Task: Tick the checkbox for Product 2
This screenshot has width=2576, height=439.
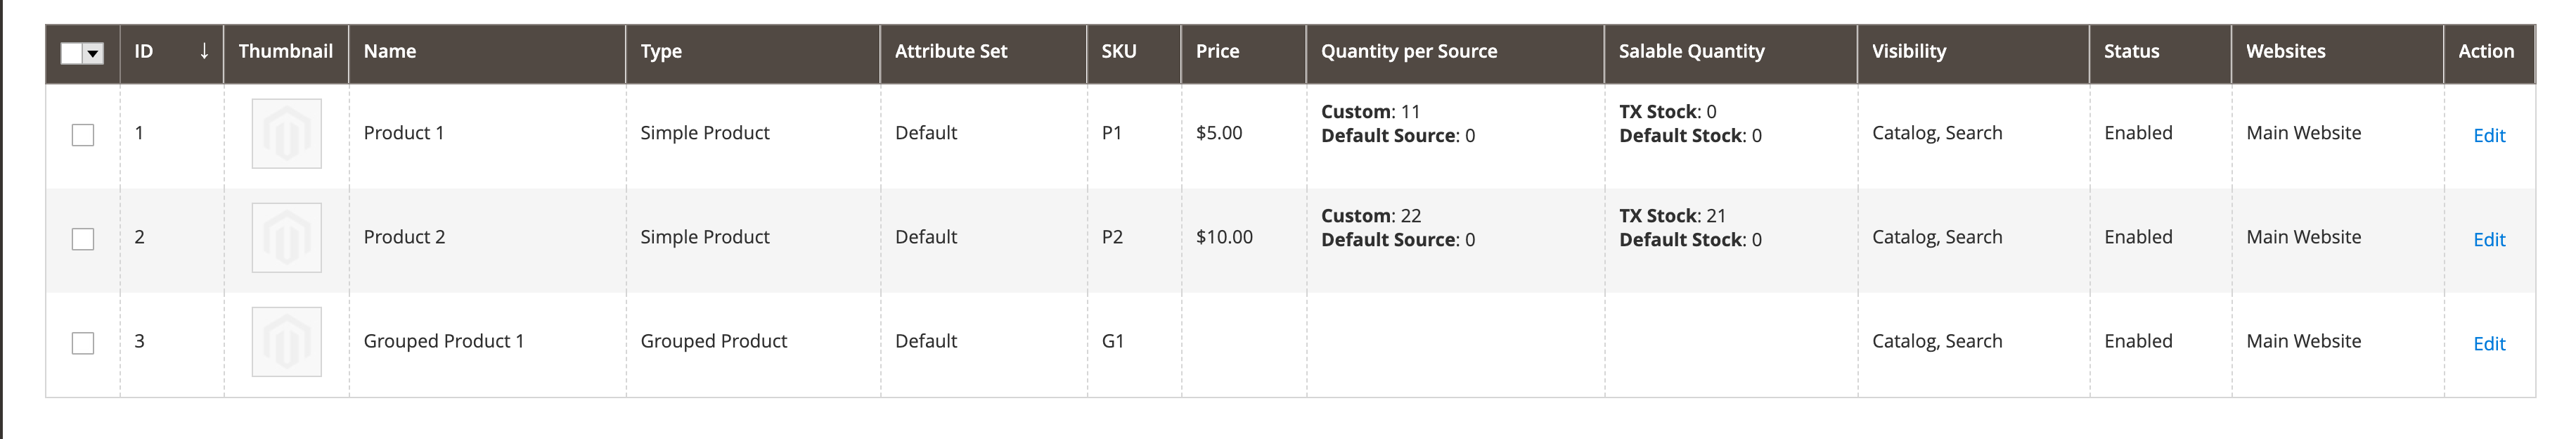Action: click(83, 239)
